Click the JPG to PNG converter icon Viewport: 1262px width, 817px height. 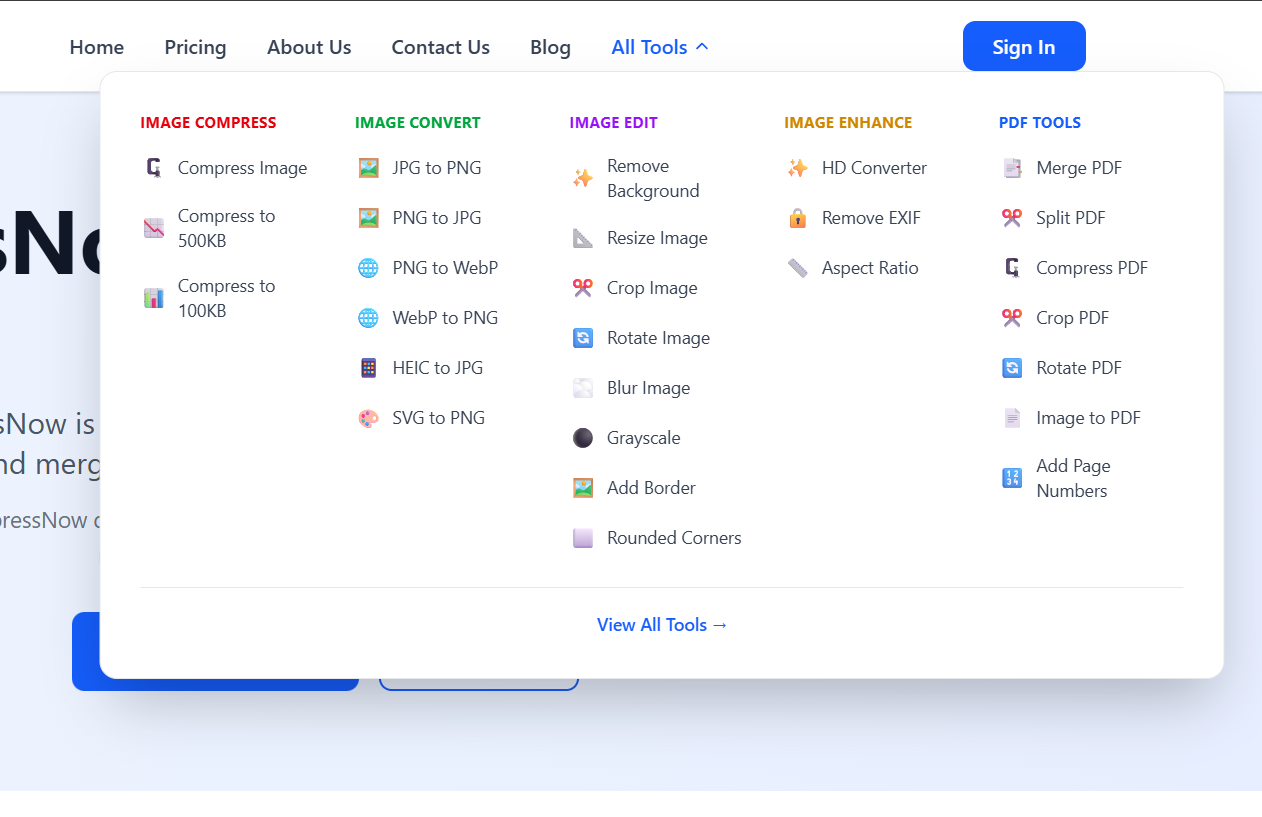368,168
